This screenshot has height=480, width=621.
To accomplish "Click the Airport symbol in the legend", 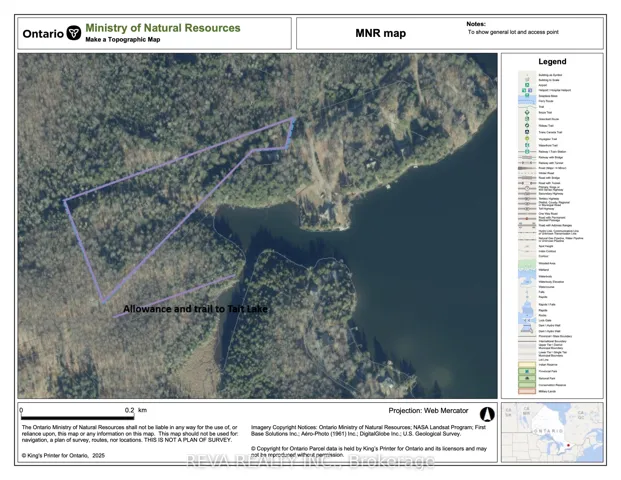I will (x=528, y=86).
